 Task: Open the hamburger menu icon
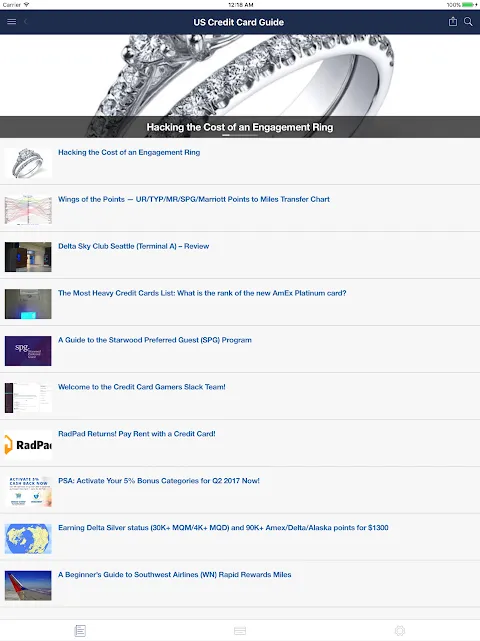point(11,22)
